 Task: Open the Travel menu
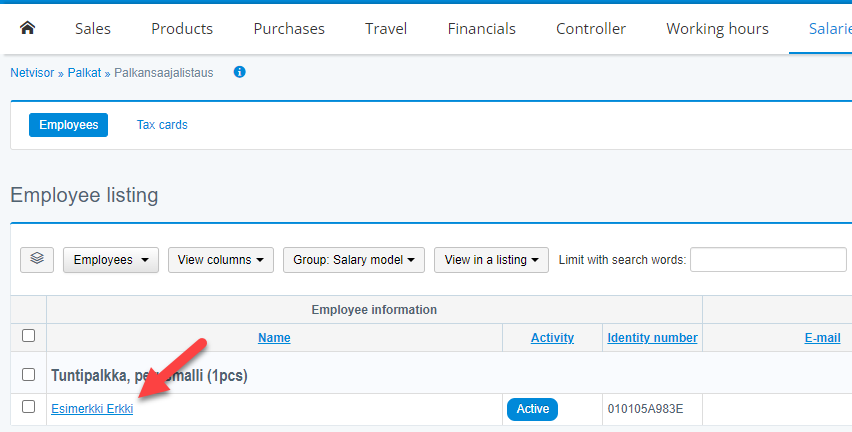[x=386, y=28]
